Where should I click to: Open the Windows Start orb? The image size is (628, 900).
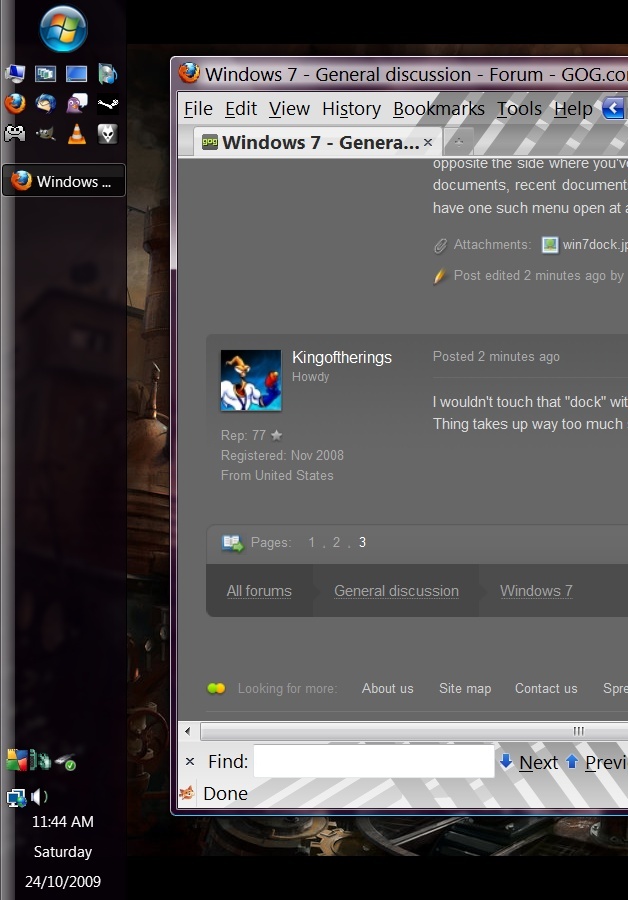(64, 29)
